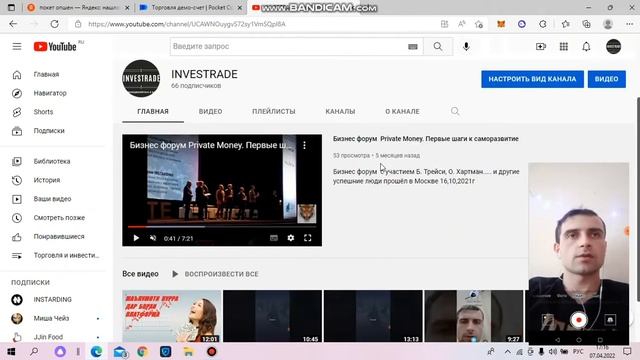Open the YouTube hamburger guide menu
Screen dimensions: 640x360
click(x=17, y=47)
